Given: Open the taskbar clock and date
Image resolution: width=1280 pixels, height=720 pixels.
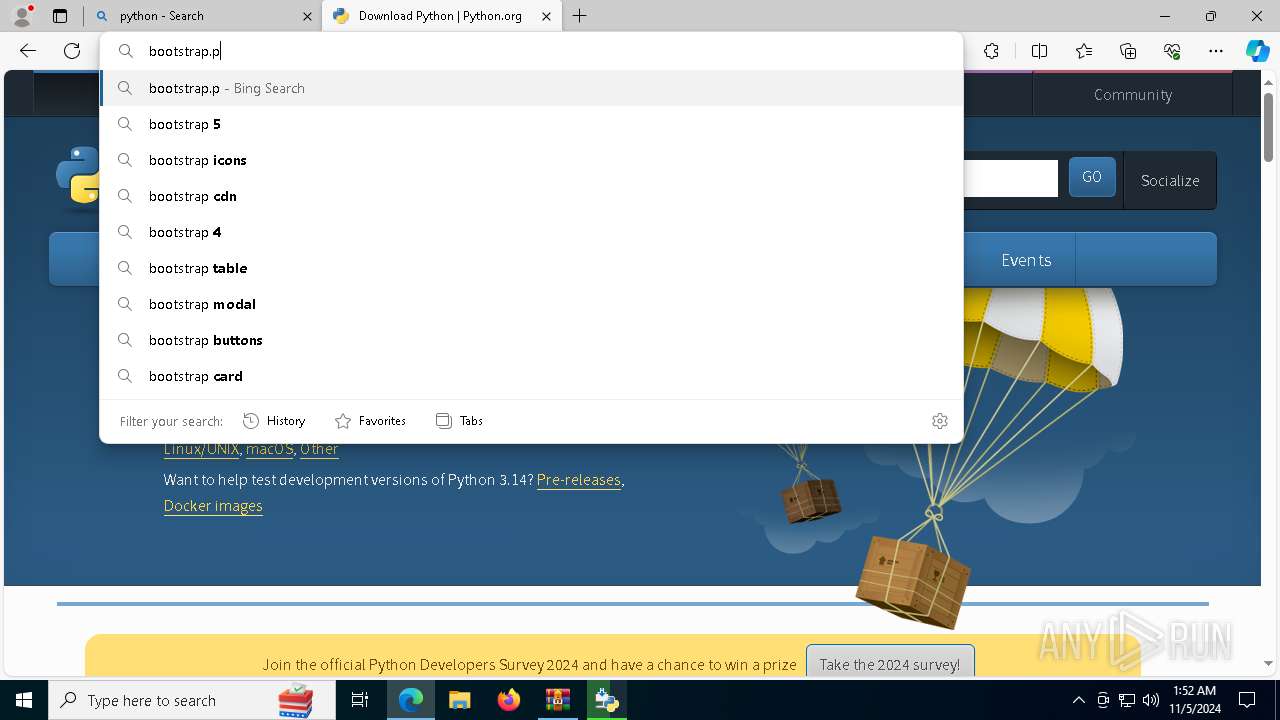Looking at the screenshot, I should click(1194, 700).
